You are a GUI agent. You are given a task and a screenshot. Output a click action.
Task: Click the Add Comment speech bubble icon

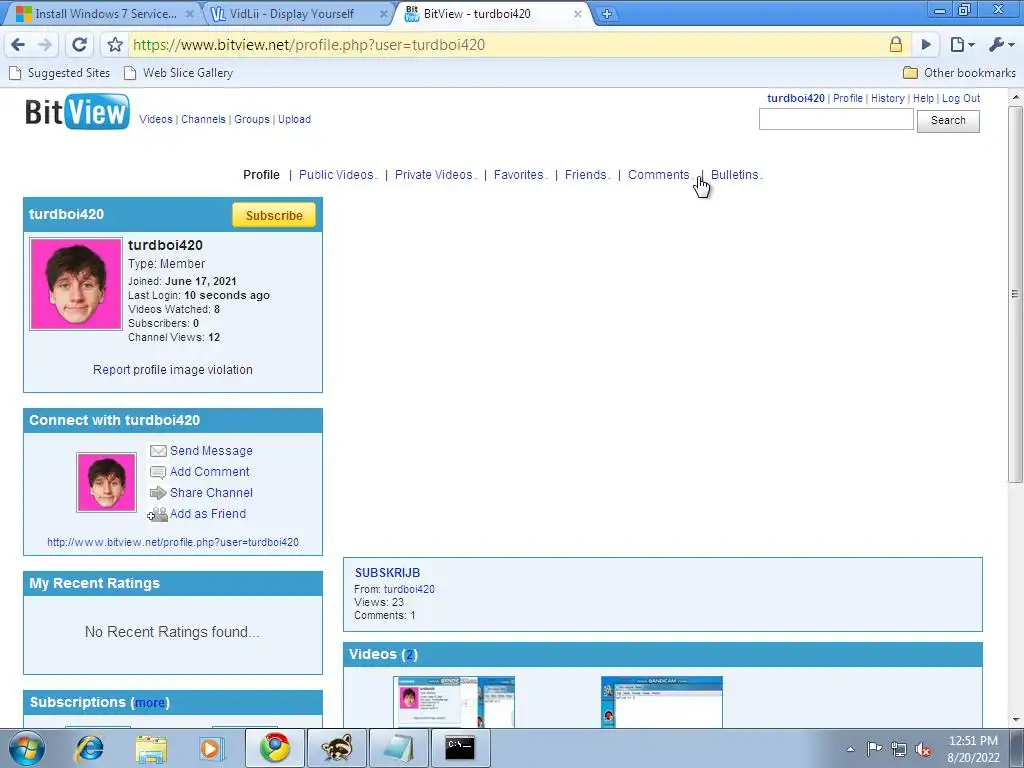click(x=158, y=472)
